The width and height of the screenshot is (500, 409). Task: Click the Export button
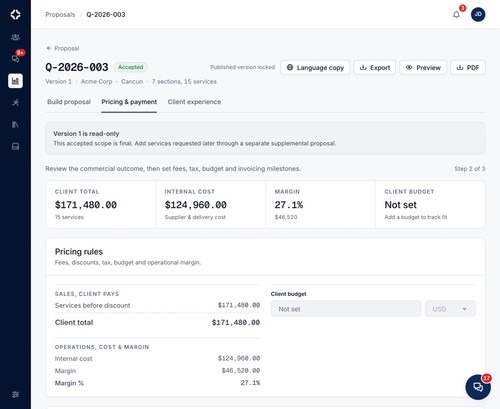point(375,67)
